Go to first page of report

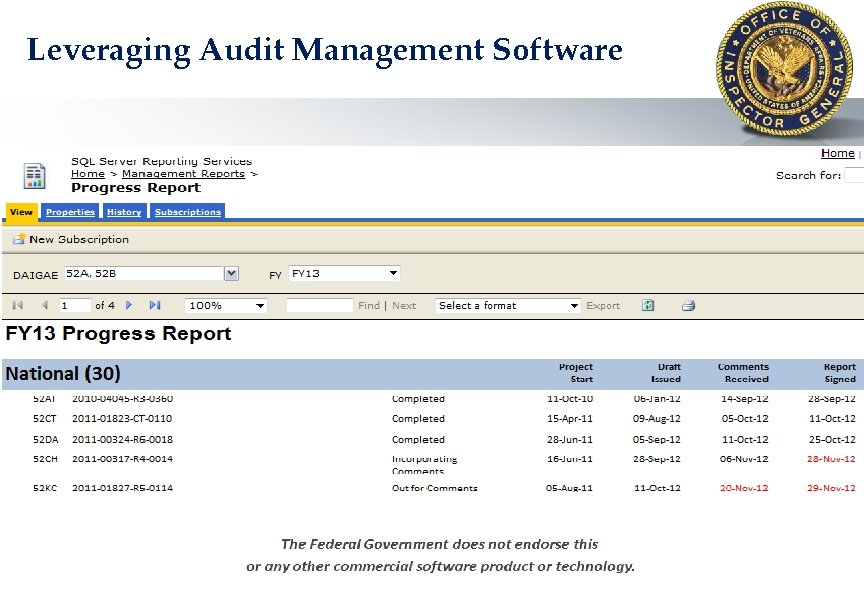pyautogui.click(x=18, y=305)
